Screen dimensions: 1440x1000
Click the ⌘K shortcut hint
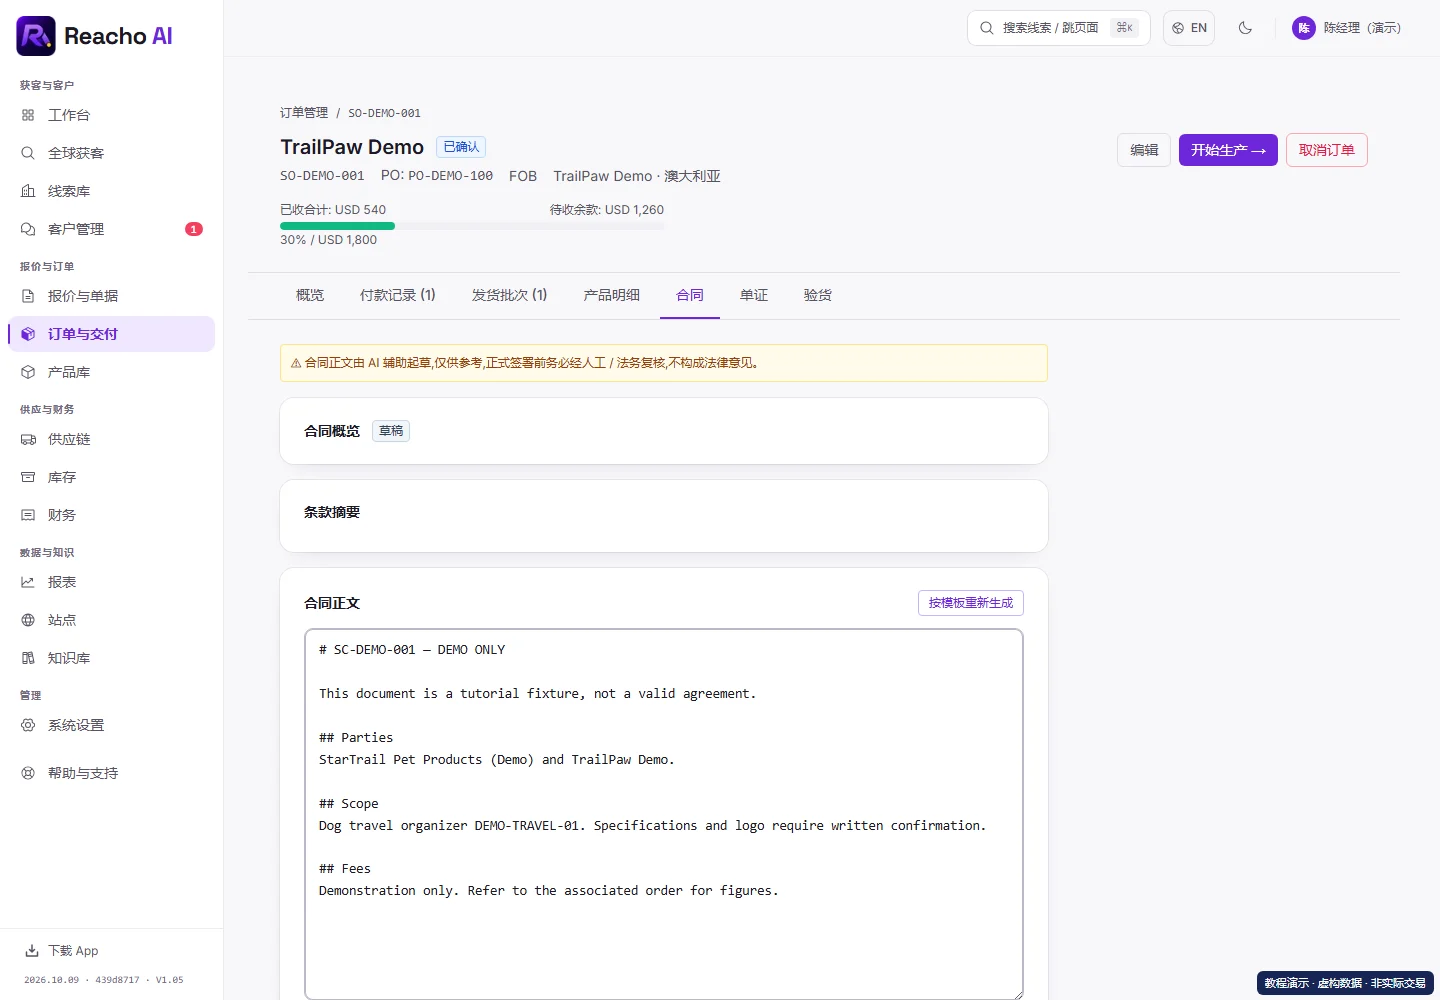pyautogui.click(x=1125, y=28)
